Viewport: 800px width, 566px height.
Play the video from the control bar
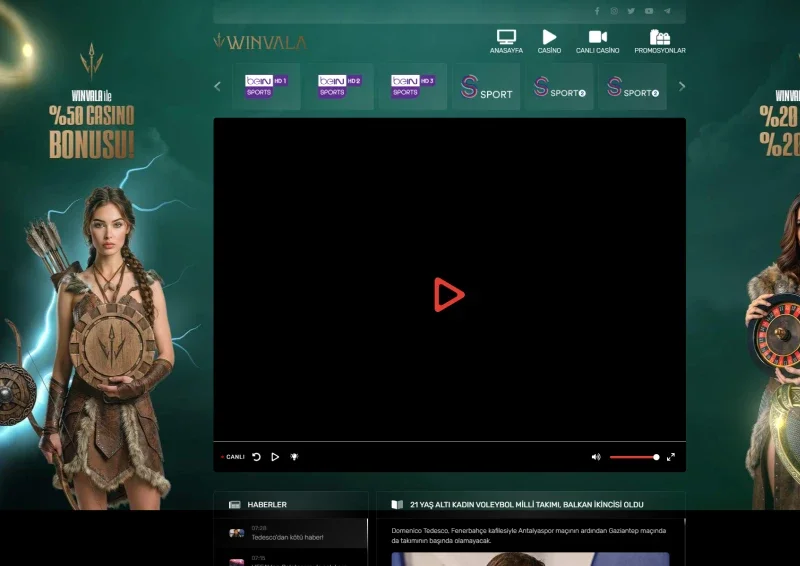click(275, 457)
